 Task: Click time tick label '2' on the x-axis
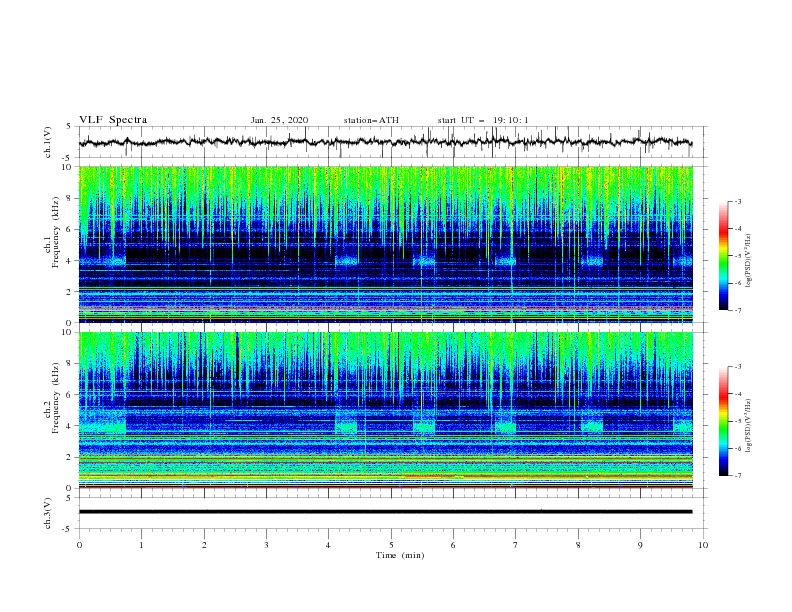(x=204, y=545)
